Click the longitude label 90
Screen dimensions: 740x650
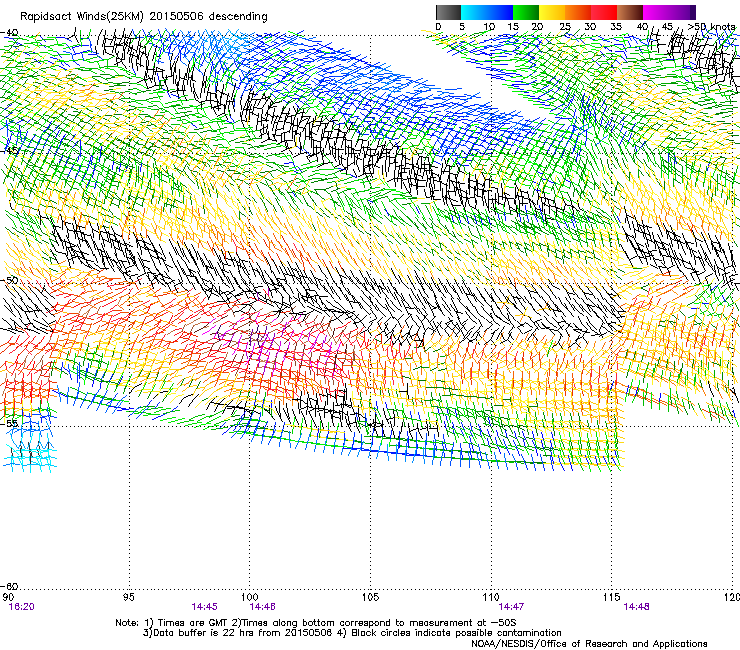click(8, 597)
